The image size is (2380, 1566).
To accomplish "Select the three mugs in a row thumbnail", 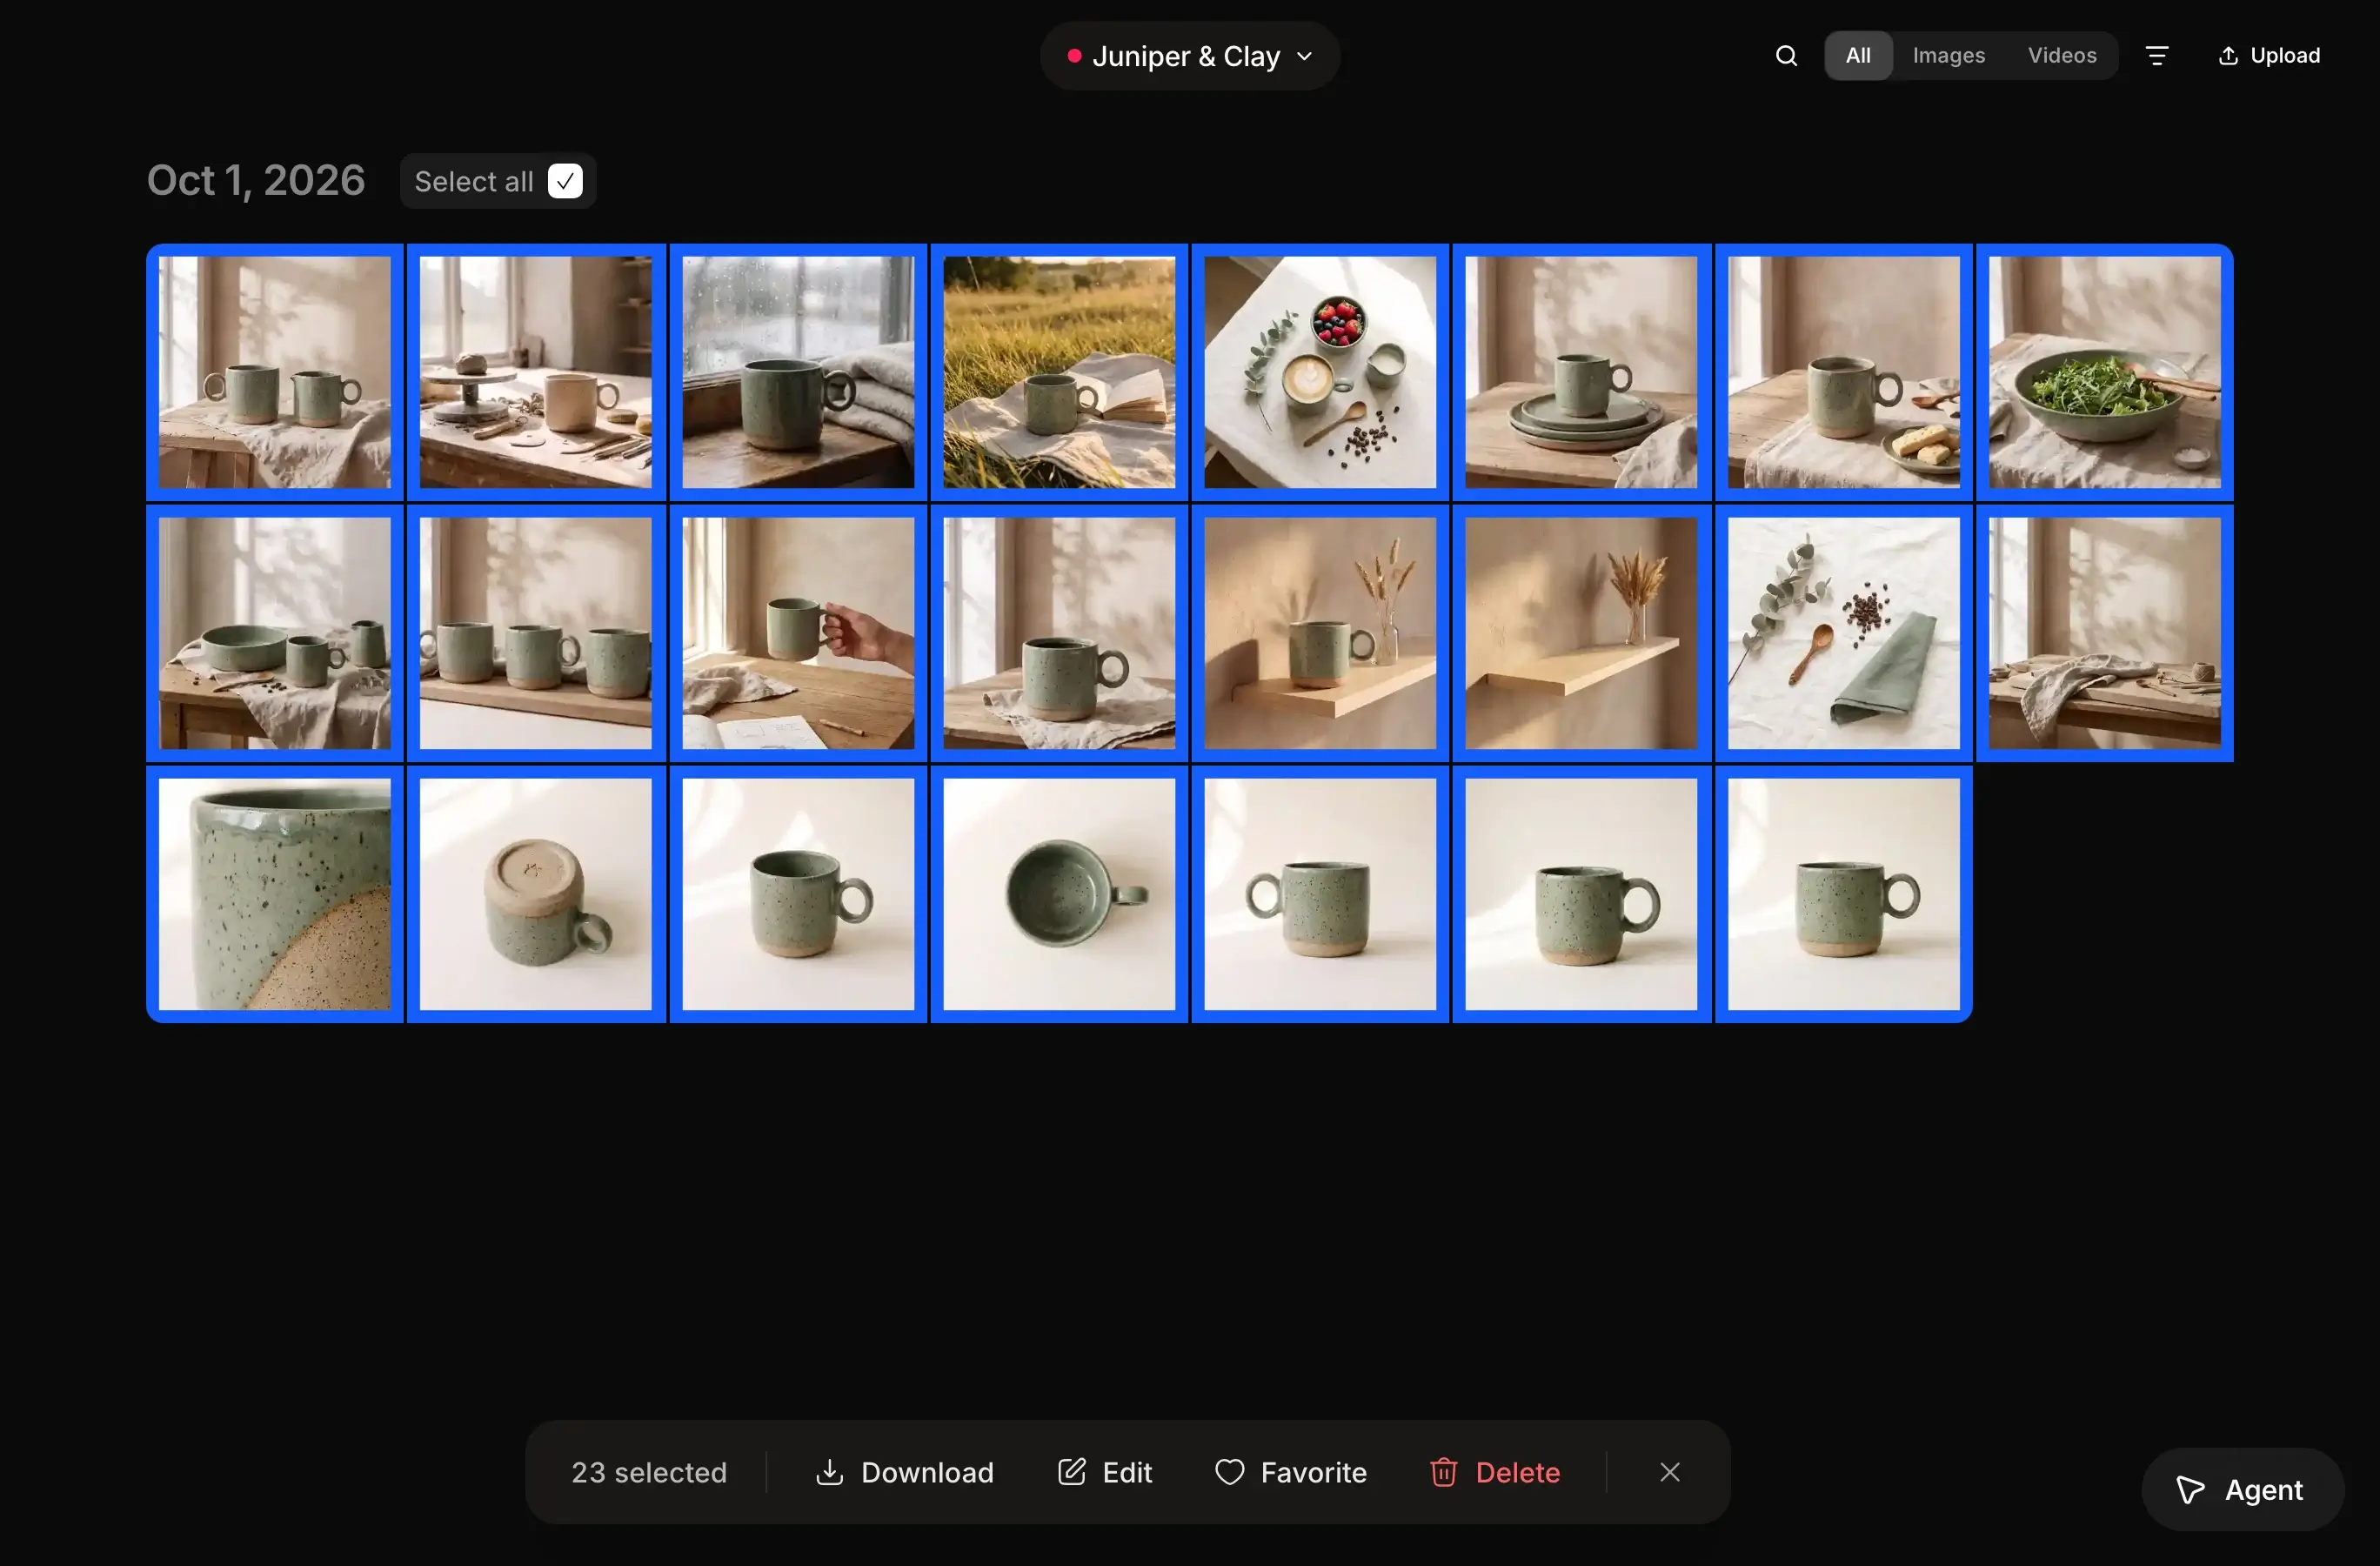I will coord(536,634).
